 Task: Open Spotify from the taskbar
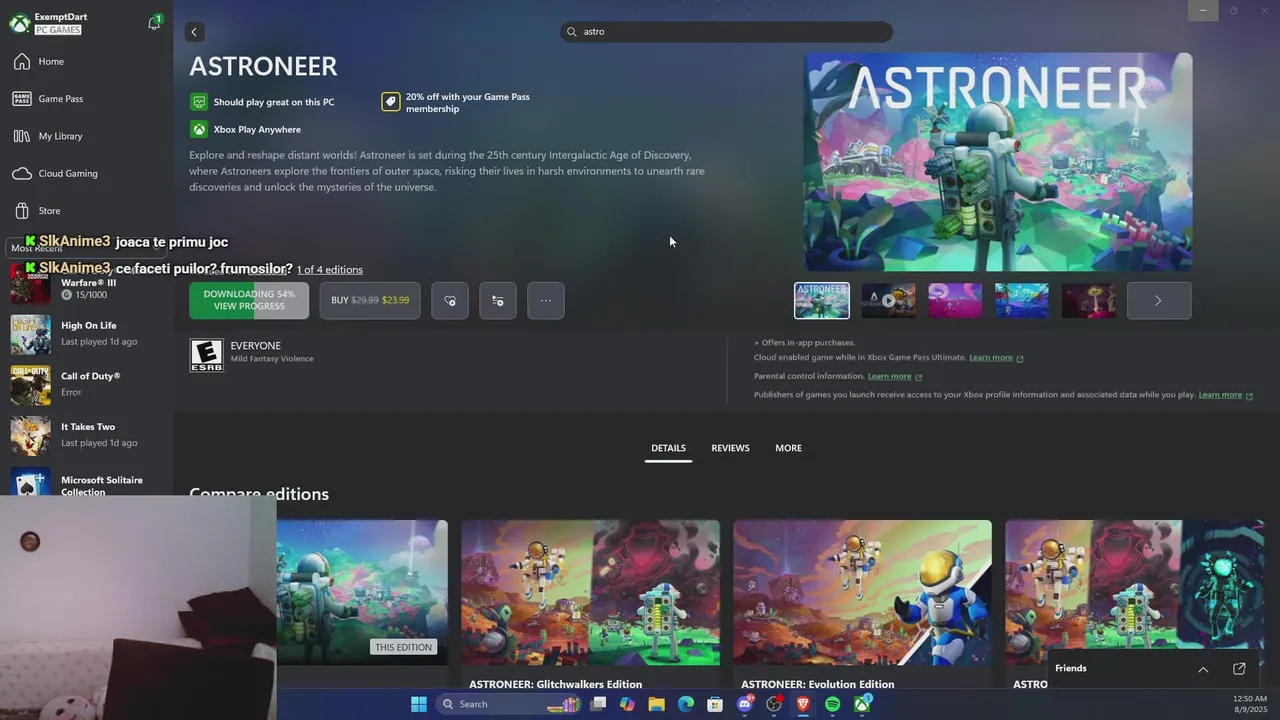pyautogui.click(x=832, y=704)
